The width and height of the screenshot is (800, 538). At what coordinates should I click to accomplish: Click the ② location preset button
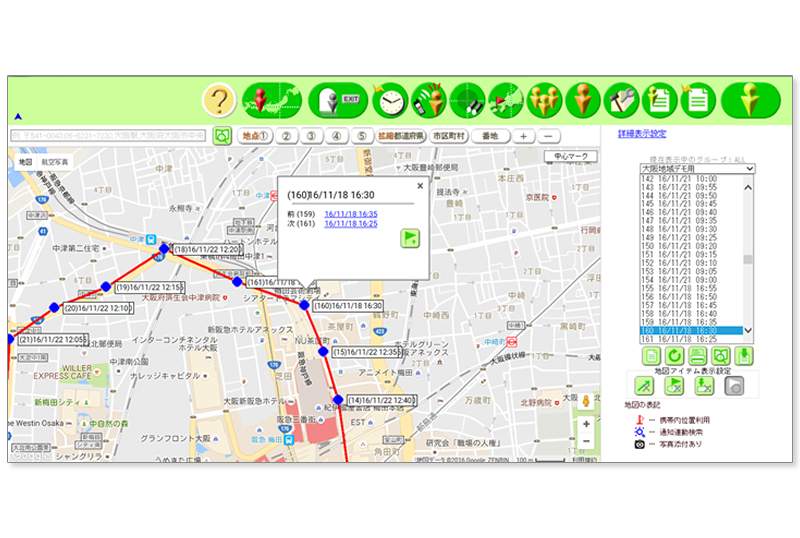coord(286,136)
